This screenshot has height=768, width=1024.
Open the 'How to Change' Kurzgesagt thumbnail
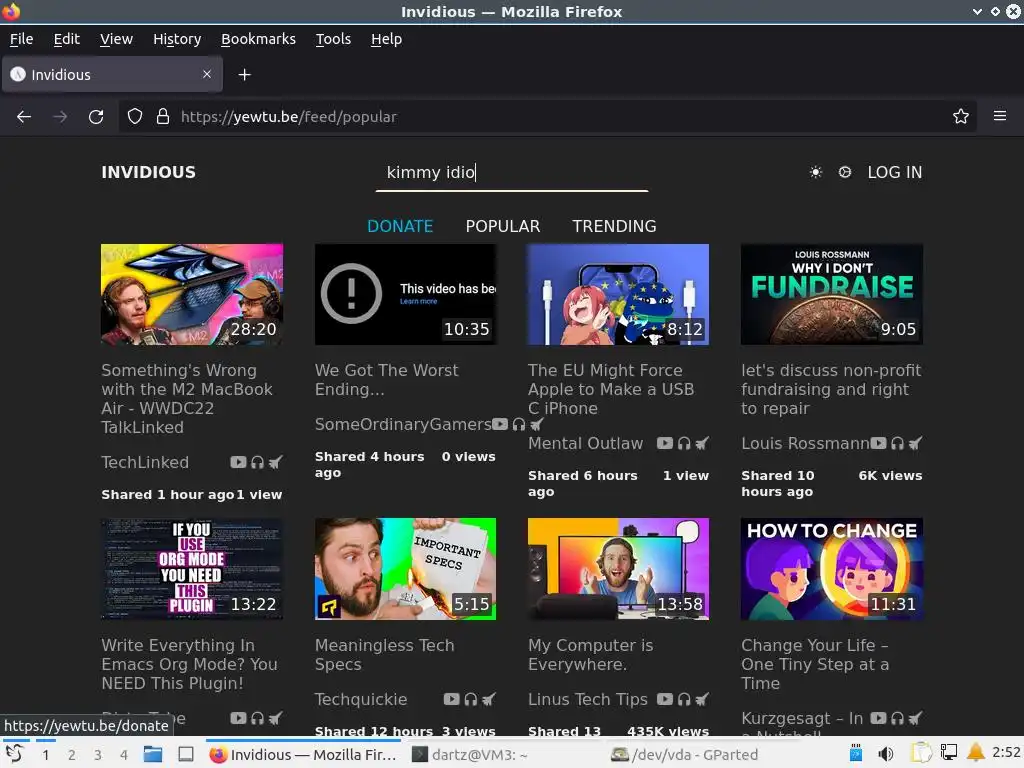pyautogui.click(x=832, y=569)
